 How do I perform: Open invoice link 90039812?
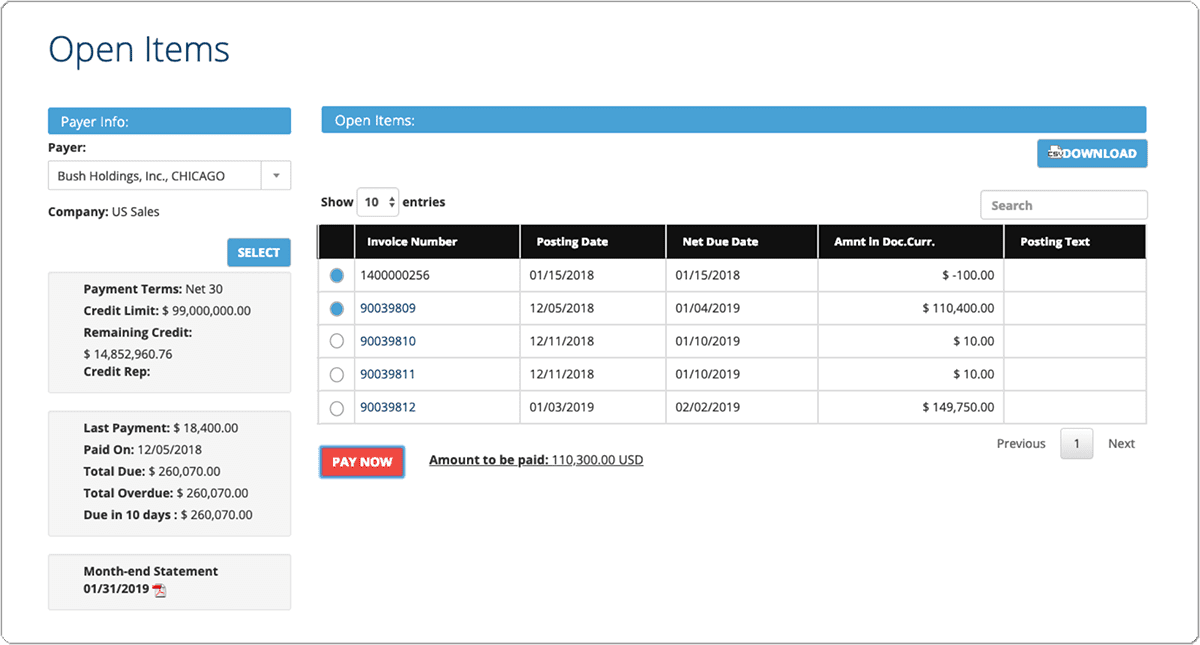(388, 407)
